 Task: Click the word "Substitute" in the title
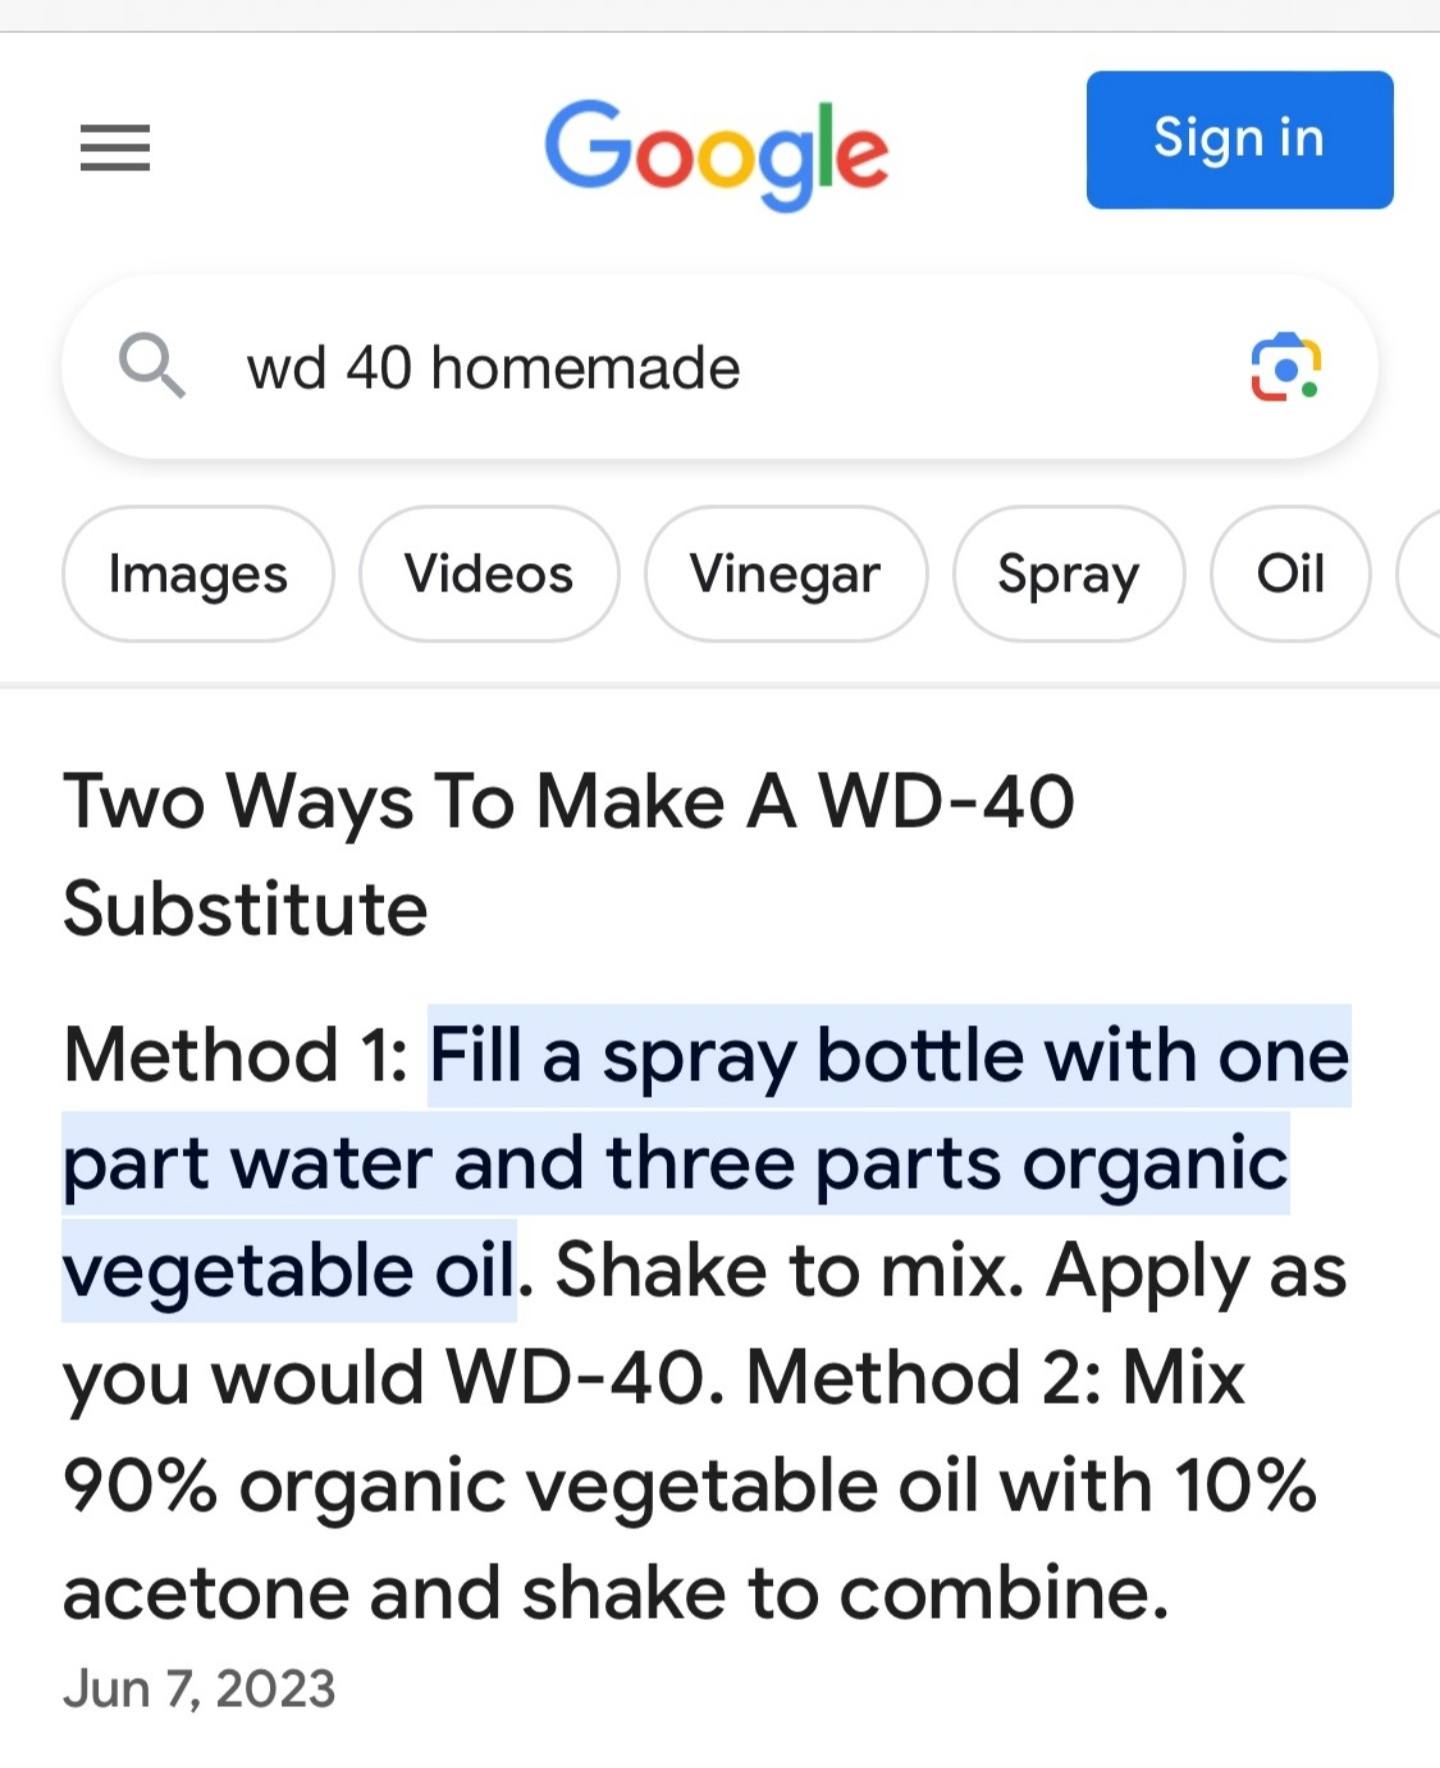coord(245,909)
